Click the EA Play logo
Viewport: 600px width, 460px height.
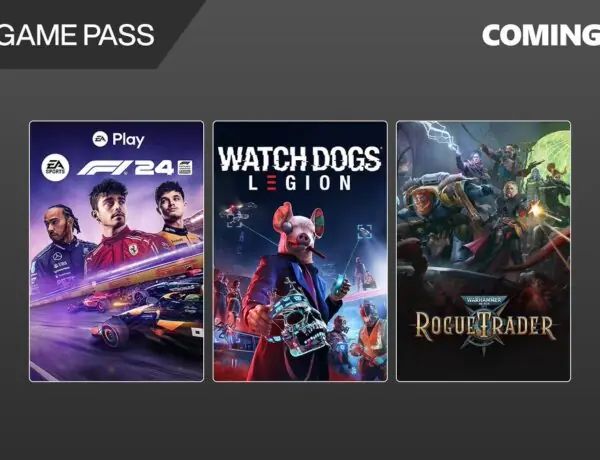coord(119,140)
